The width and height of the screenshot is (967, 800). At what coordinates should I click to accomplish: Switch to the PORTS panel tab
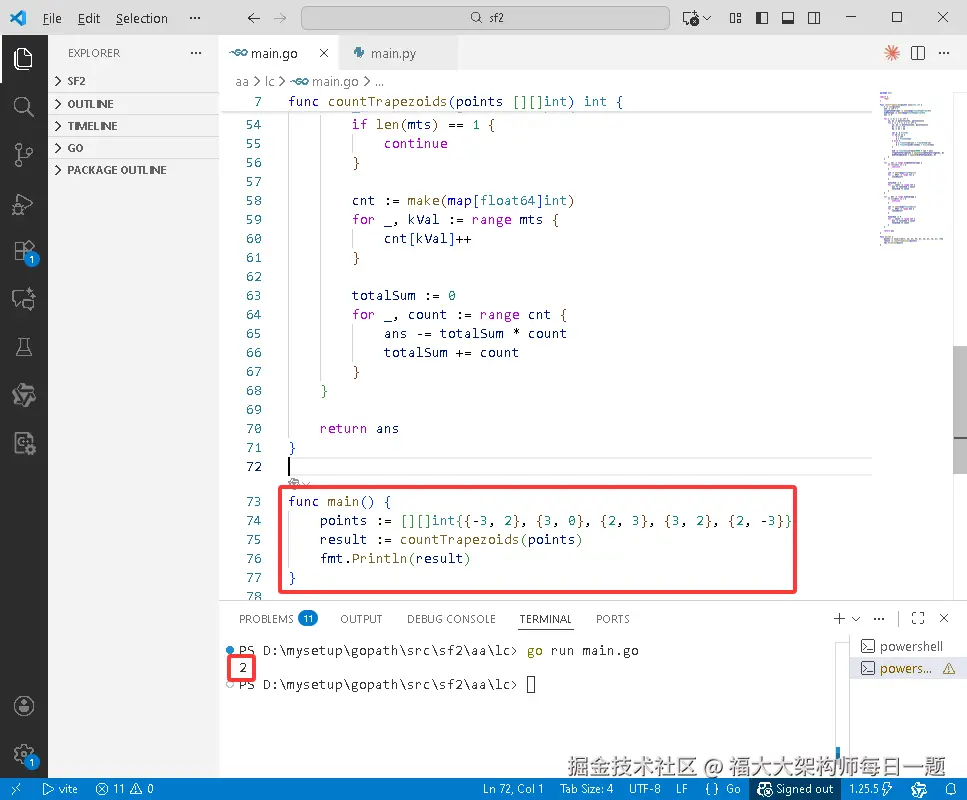click(612, 619)
